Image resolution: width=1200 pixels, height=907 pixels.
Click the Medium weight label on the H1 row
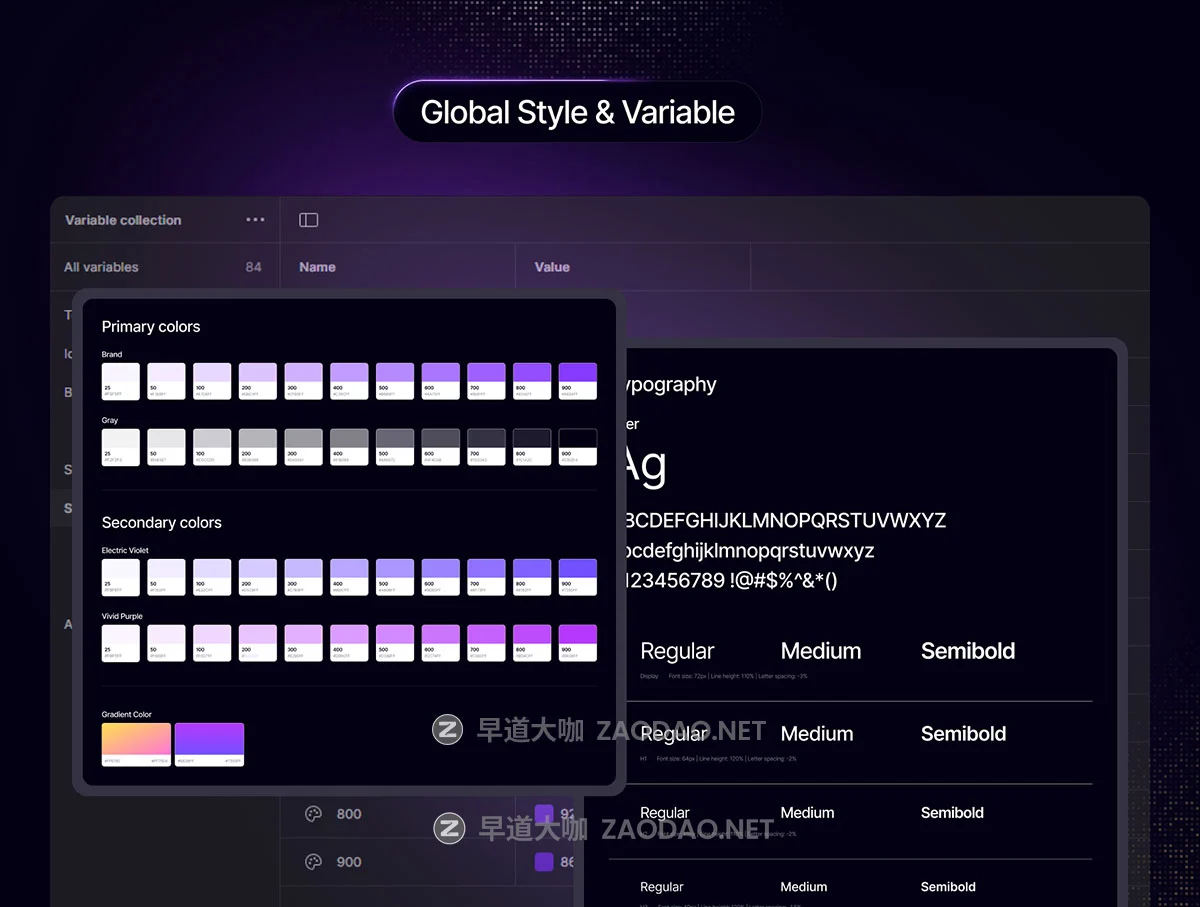pos(816,733)
